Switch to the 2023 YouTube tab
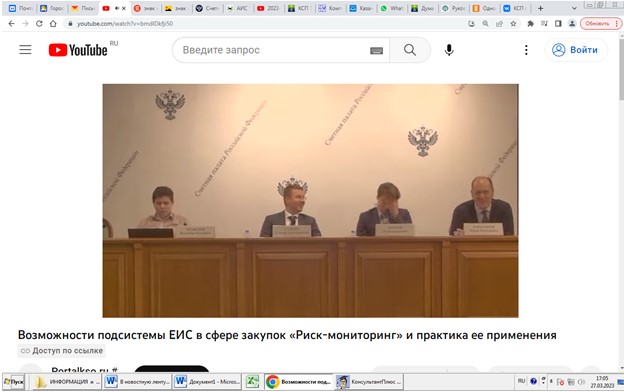 pos(269,8)
